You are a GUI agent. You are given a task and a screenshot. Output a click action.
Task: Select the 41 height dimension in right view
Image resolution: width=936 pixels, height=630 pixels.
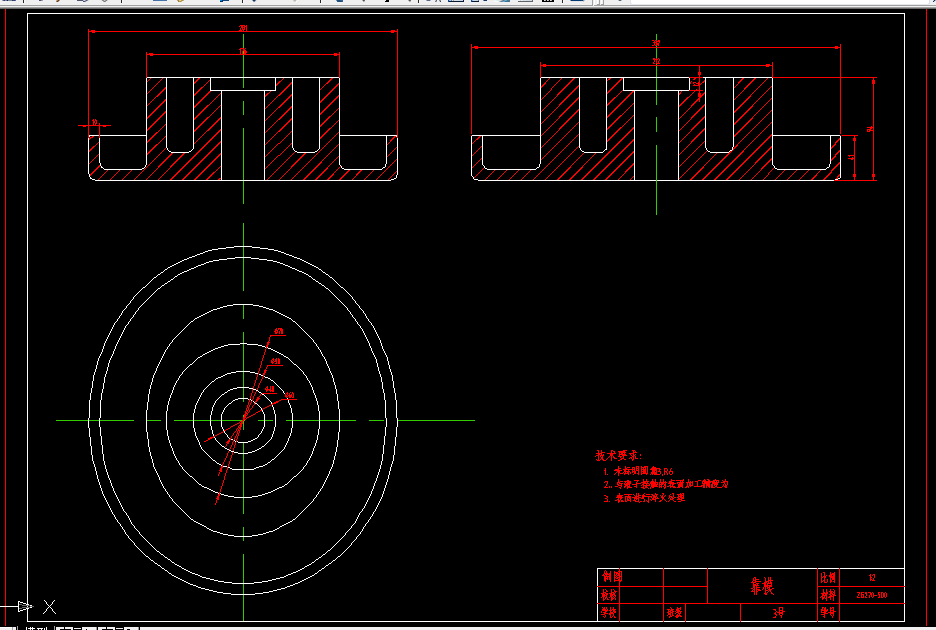(x=852, y=156)
